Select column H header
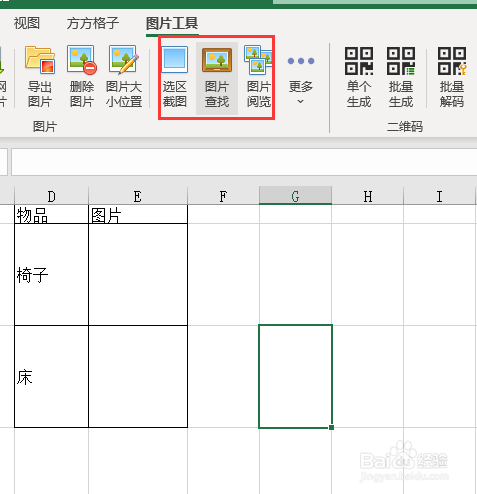 [x=367, y=196]
